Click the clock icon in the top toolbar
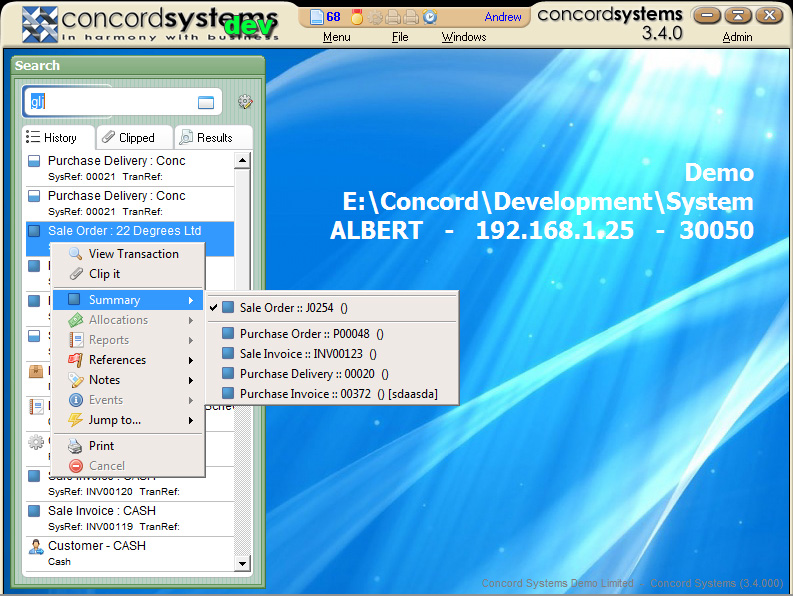The image size is (793, 596). click(429, 17)
